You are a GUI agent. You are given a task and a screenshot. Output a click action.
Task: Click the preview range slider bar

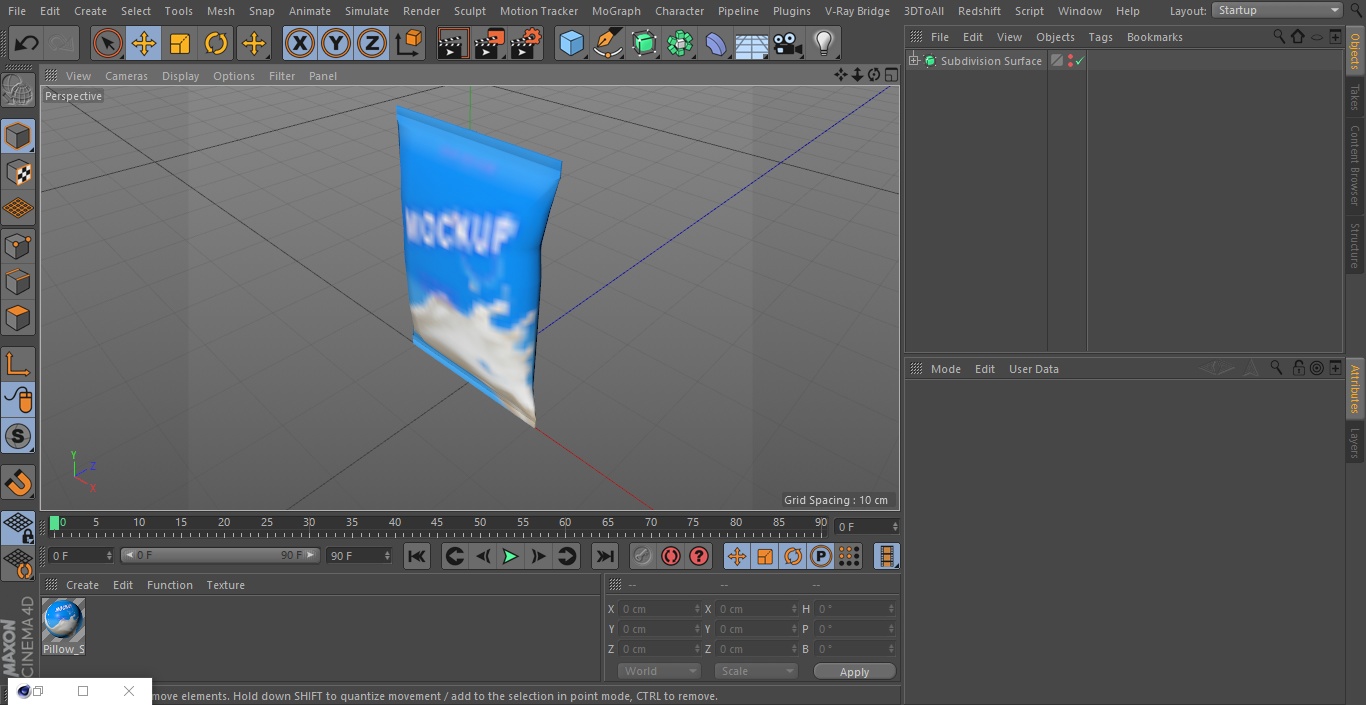point(220,555)
